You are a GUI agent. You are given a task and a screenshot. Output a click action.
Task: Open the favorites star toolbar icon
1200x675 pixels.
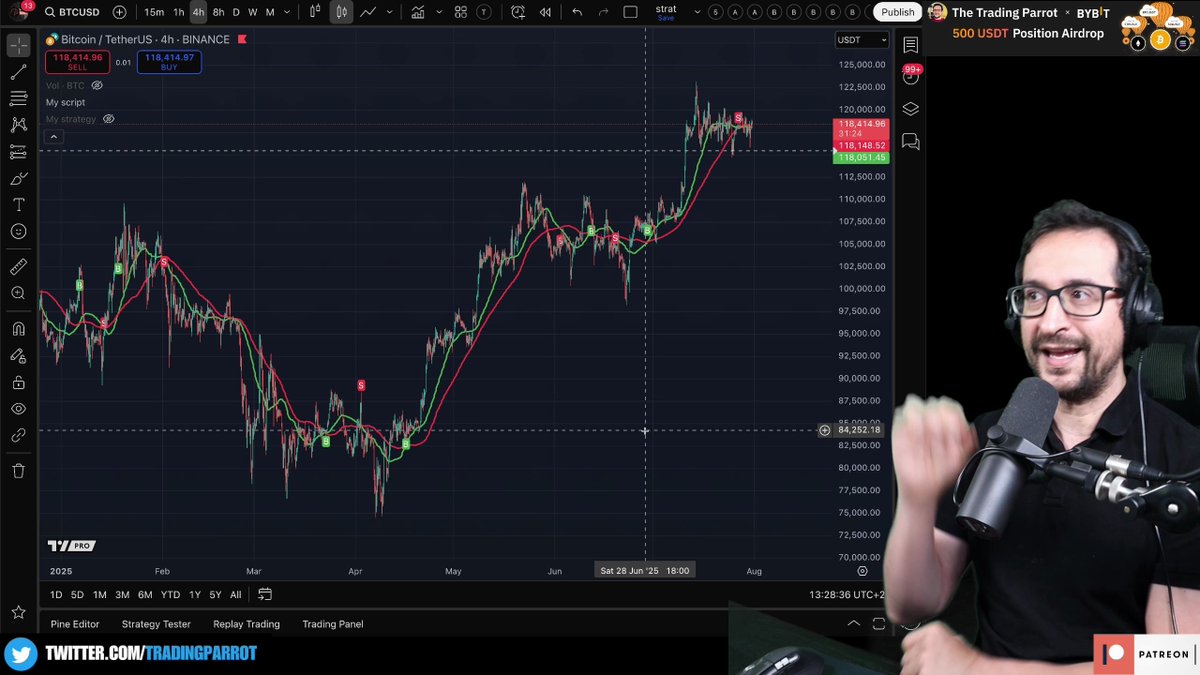[x=18, y=612]
